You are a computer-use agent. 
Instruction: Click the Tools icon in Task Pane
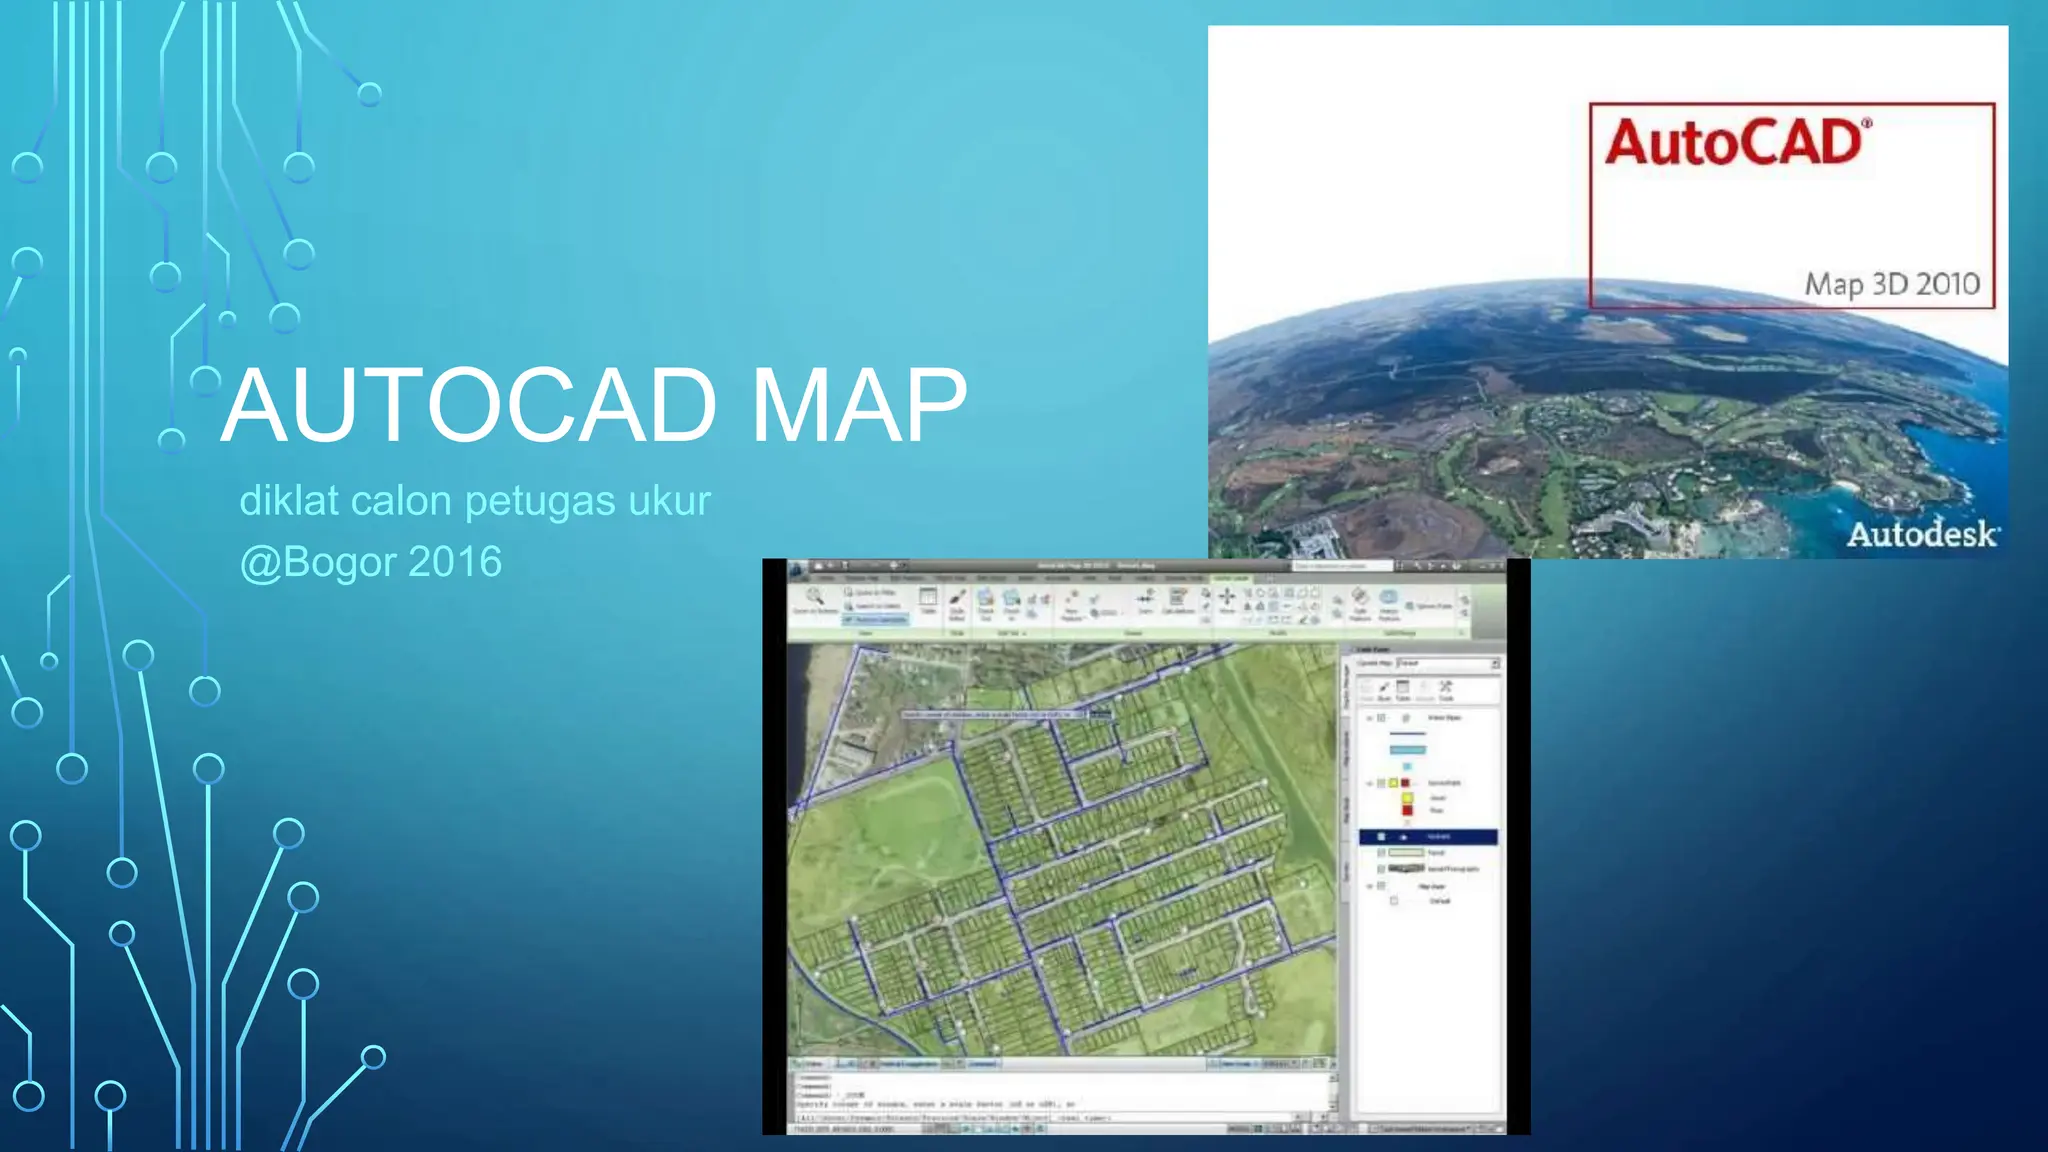pos(1446,686)
